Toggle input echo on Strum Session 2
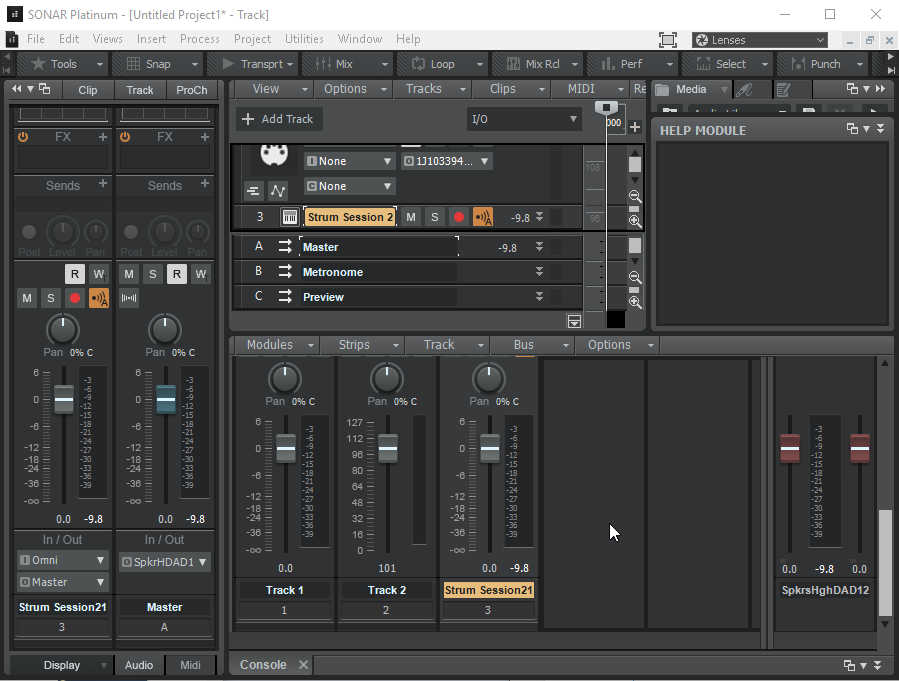This screenshot has height=681, width=899. 483,217
